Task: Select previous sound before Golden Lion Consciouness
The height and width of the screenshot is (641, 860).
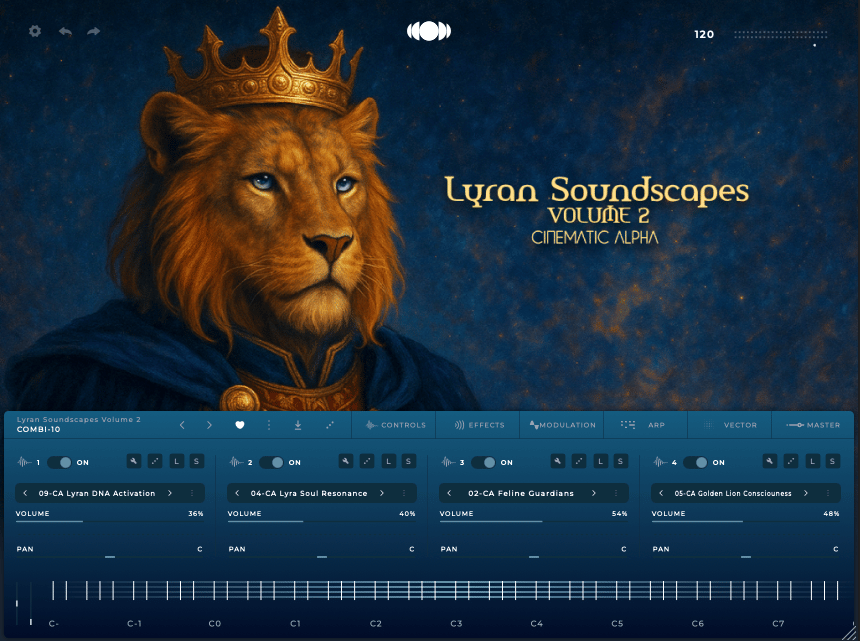Action: coord(661,493)
